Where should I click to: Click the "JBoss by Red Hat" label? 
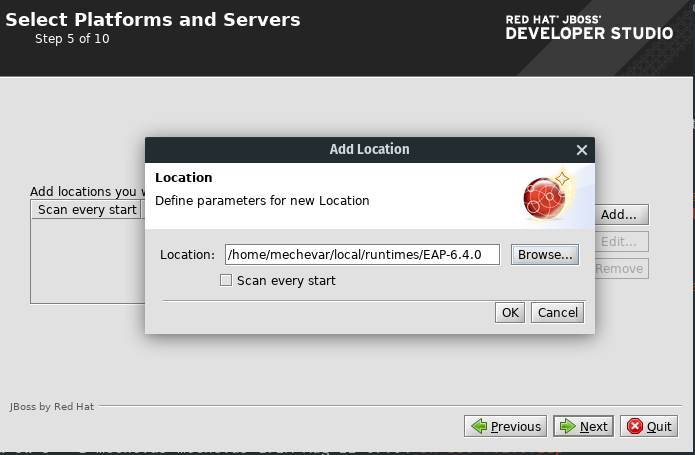coord(52,407)
